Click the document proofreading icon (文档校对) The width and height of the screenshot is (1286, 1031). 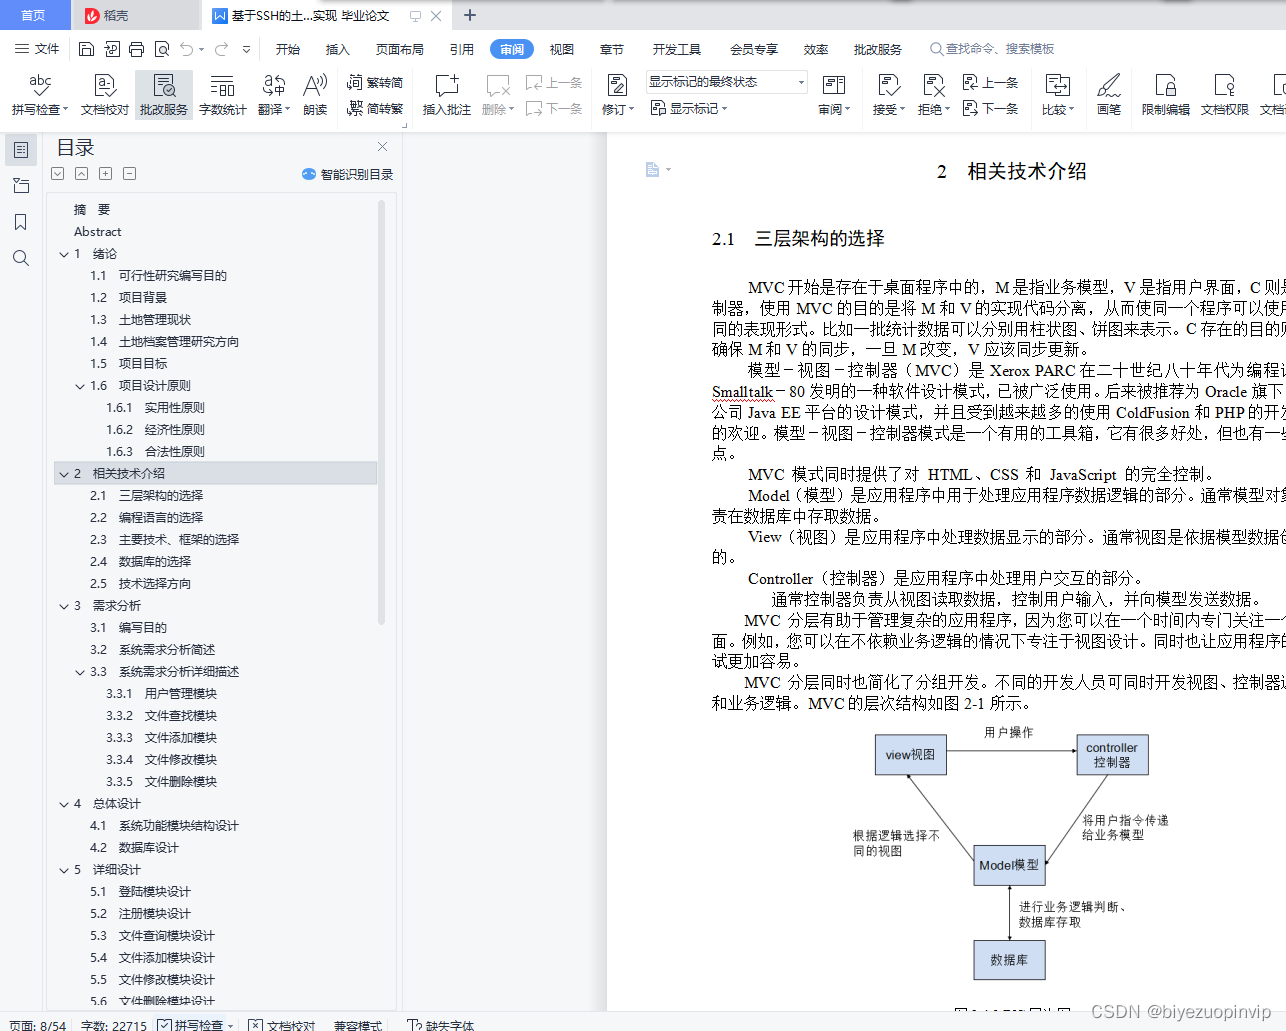[x=105, y=95]
